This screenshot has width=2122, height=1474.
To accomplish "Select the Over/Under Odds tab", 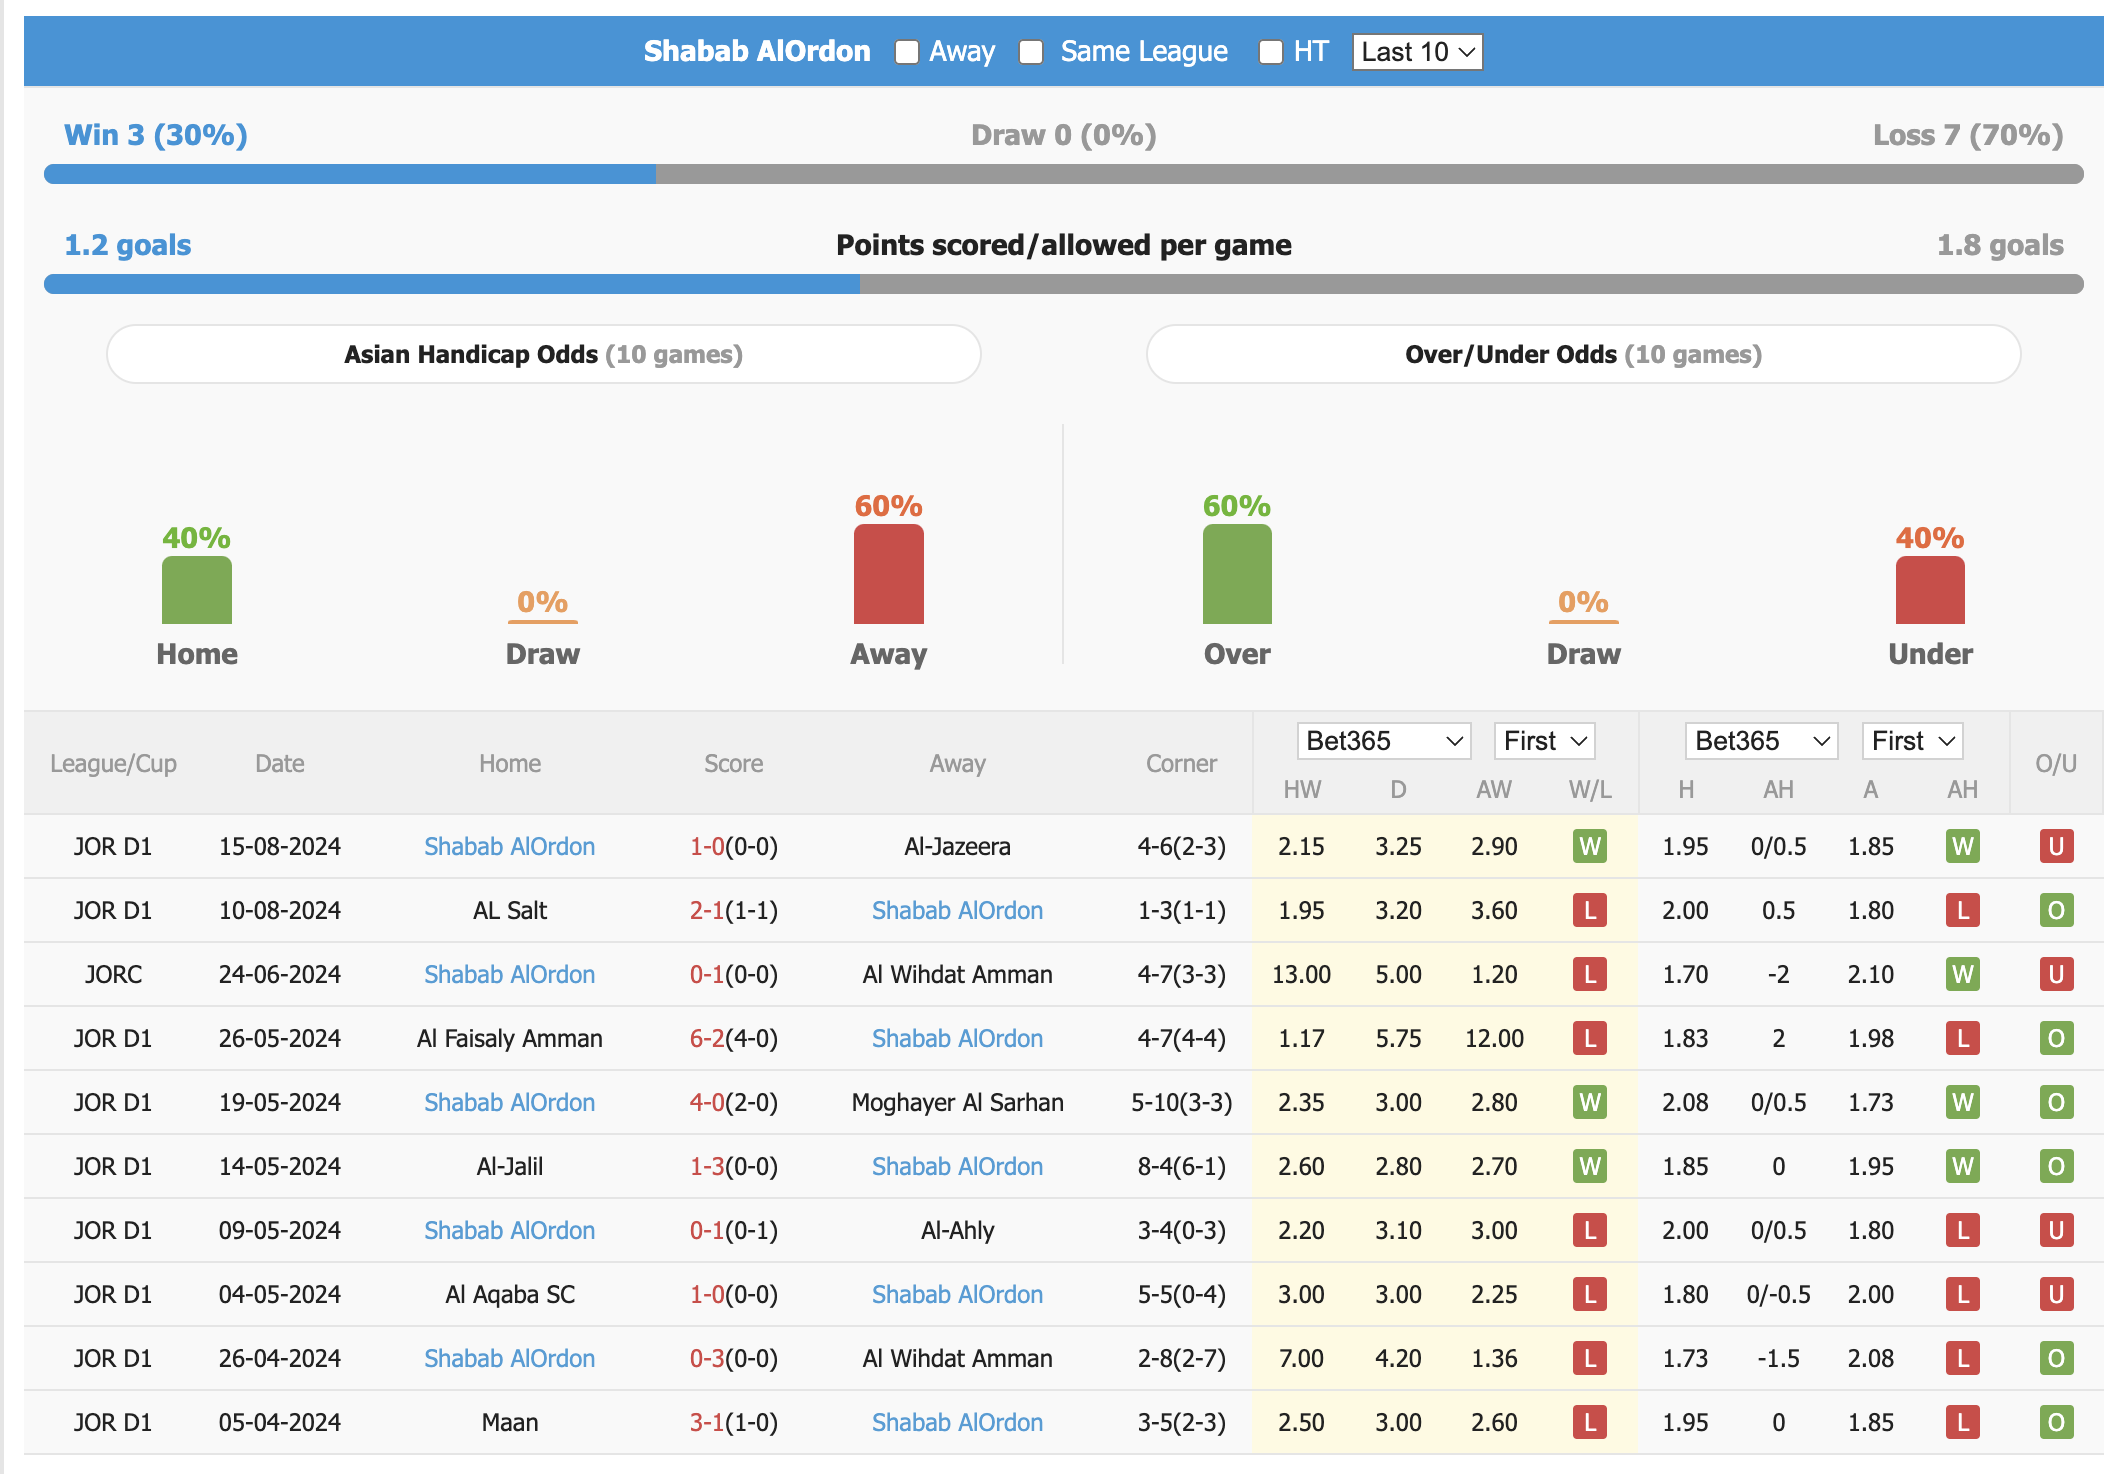I will tap(1584, 354).
